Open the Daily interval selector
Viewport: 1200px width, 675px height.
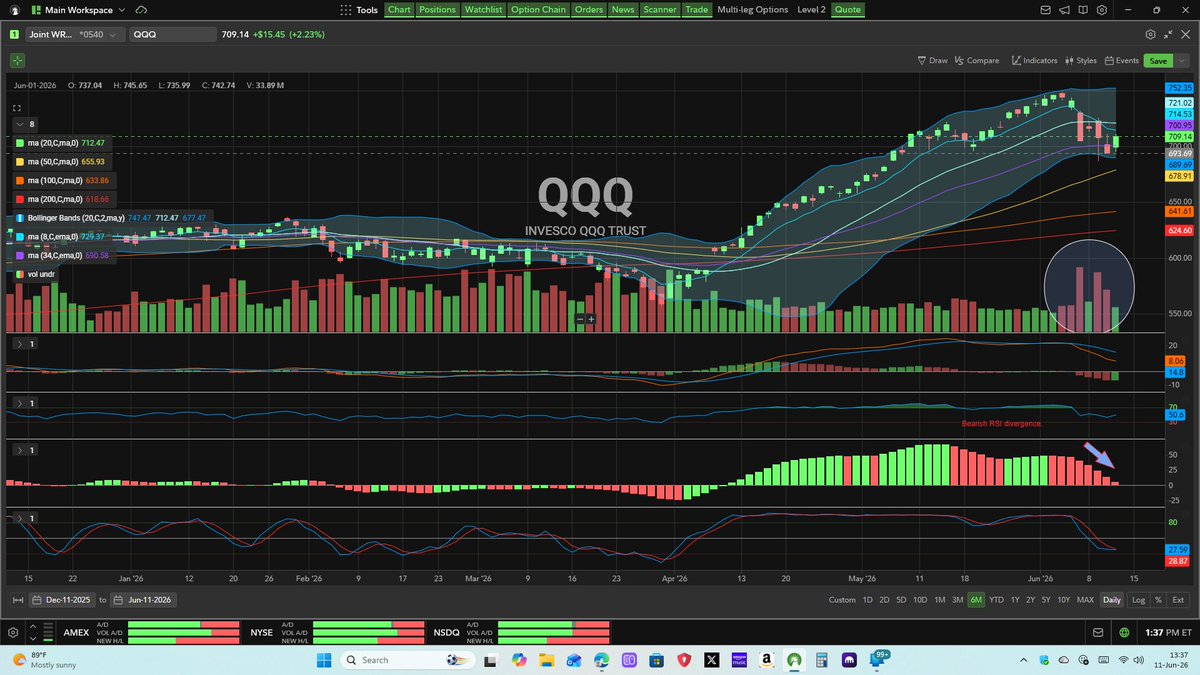point(1111,600)
